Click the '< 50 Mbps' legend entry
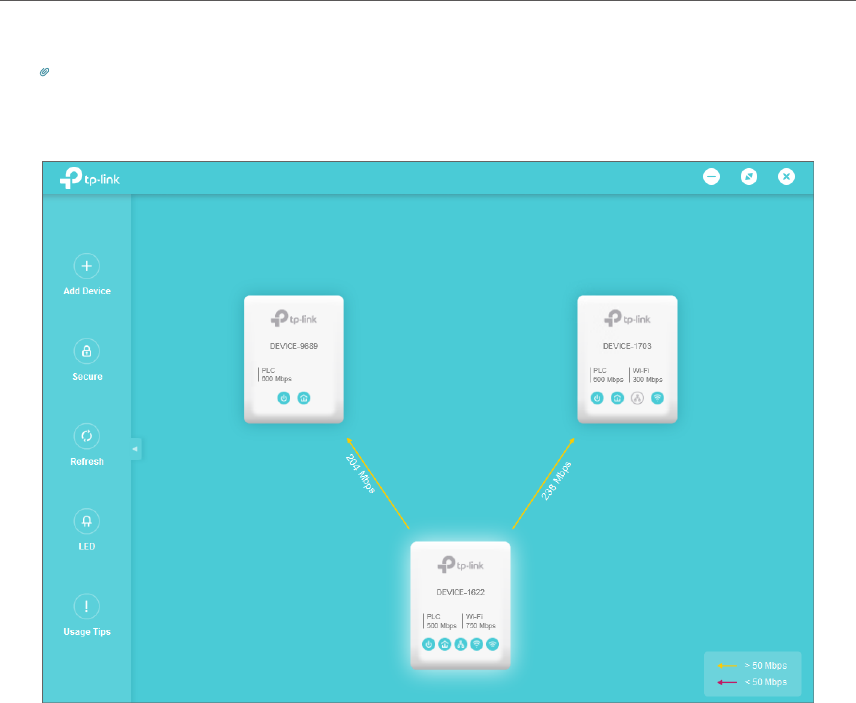The height and width of the screenshot is (703, 856). [752, 682]
